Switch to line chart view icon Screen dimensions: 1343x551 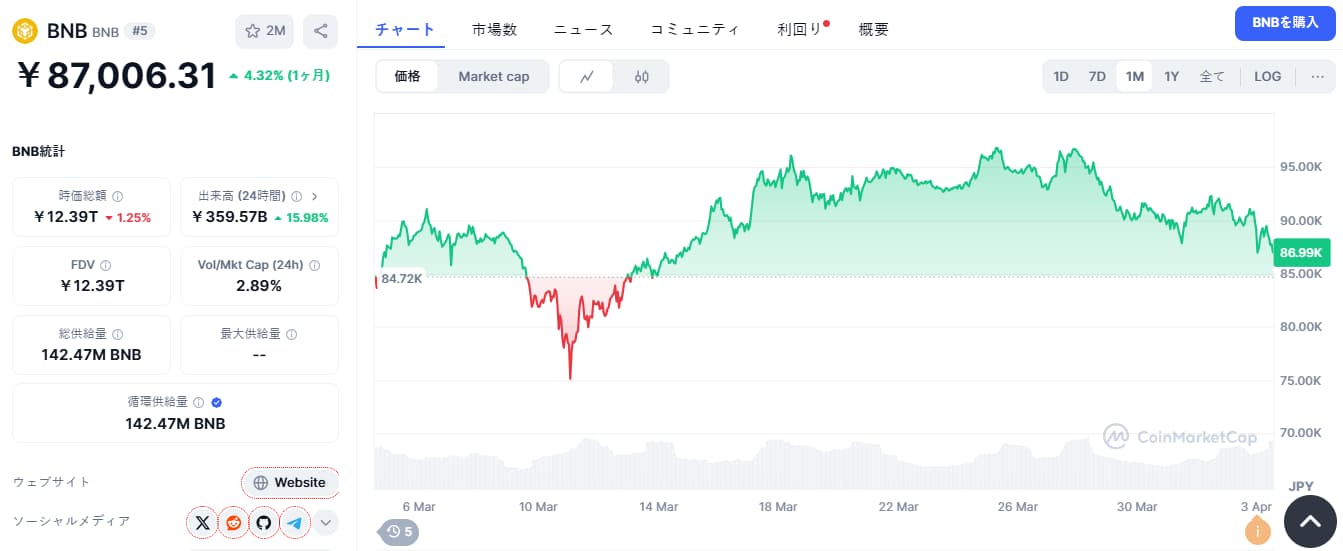587,76
